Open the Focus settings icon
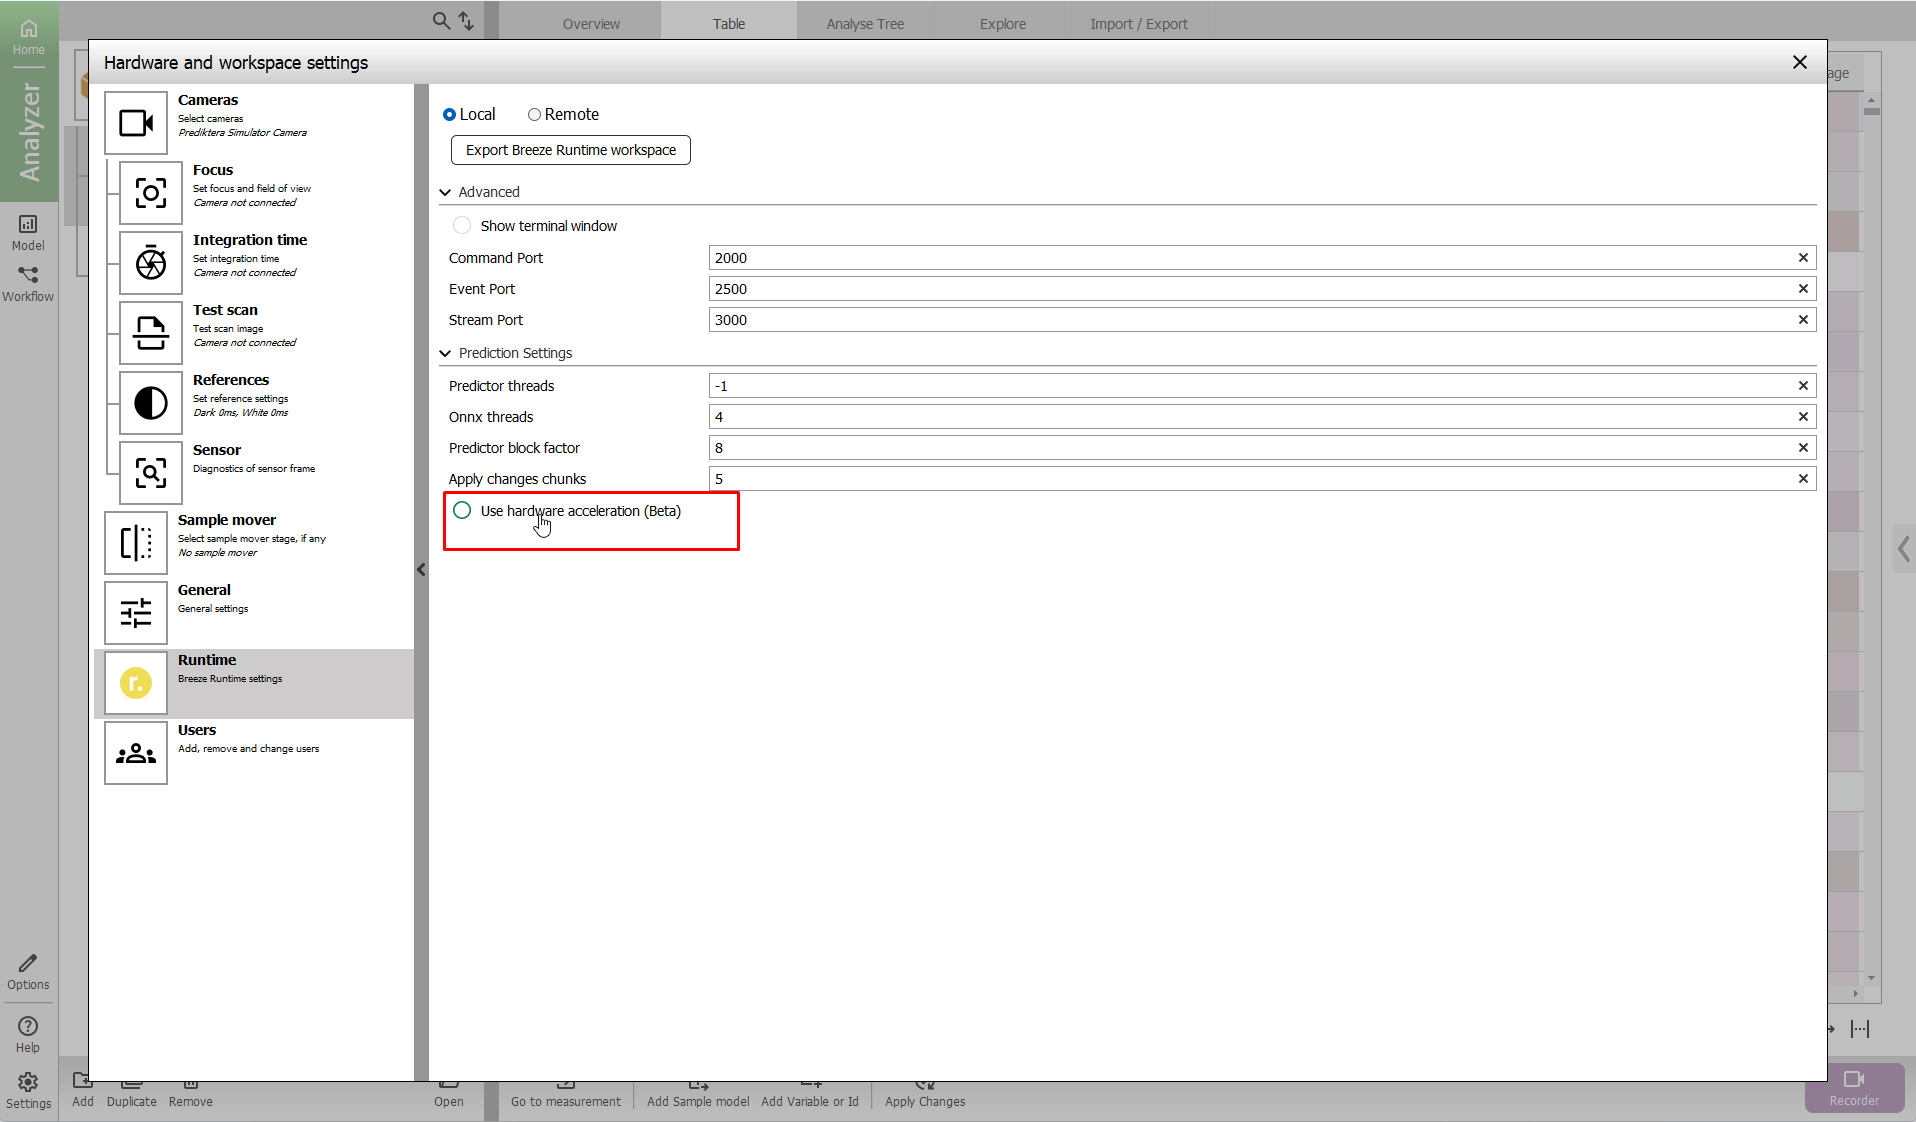 pyautogui.click(x=151, y=193)
